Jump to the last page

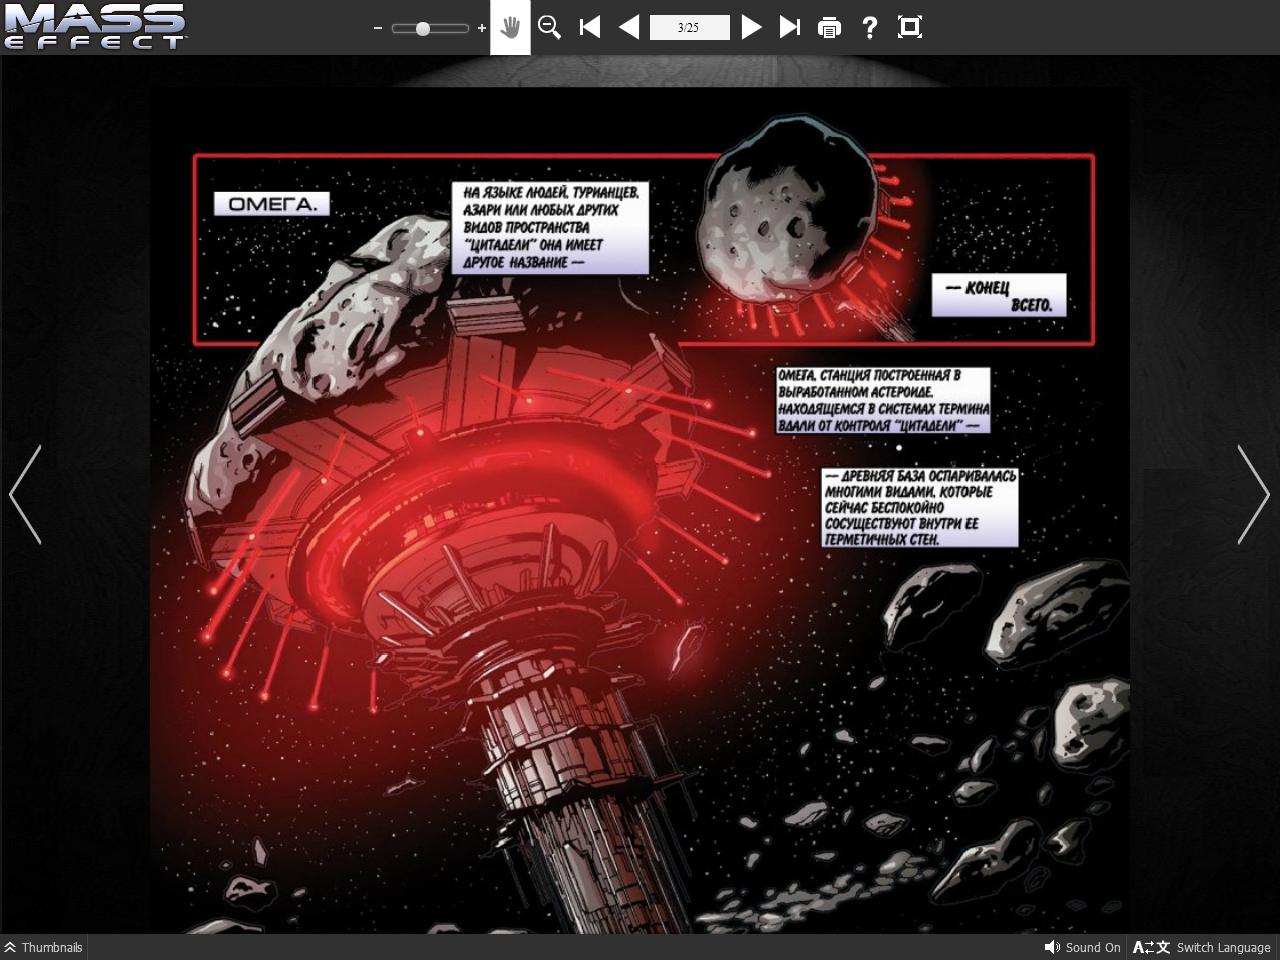(790, 27)
